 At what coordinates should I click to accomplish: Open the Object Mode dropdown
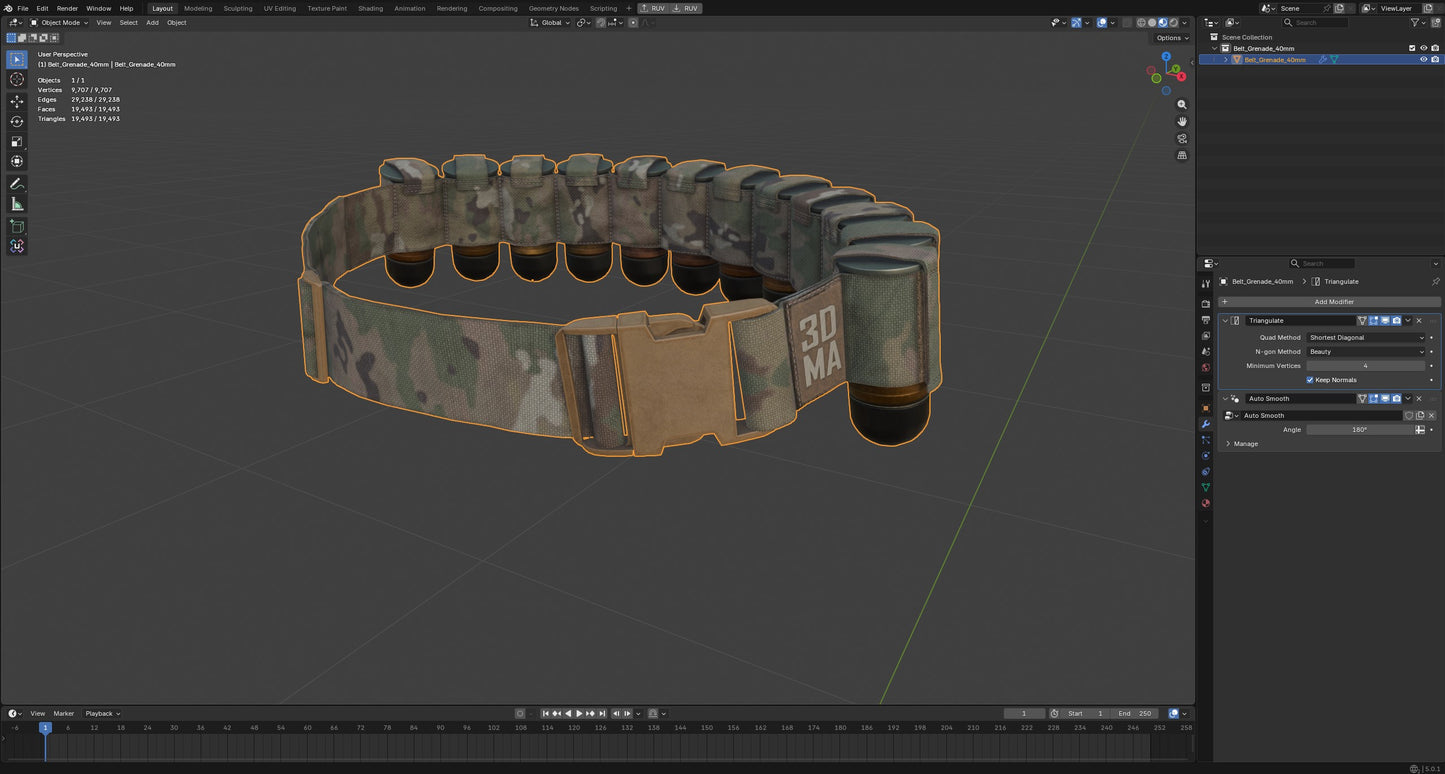(59, 22)
